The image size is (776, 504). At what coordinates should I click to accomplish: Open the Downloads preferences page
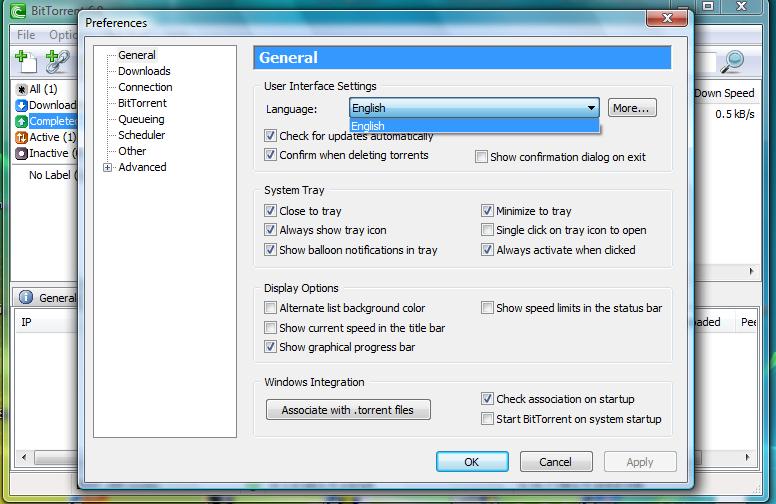(x=144, y=71)
